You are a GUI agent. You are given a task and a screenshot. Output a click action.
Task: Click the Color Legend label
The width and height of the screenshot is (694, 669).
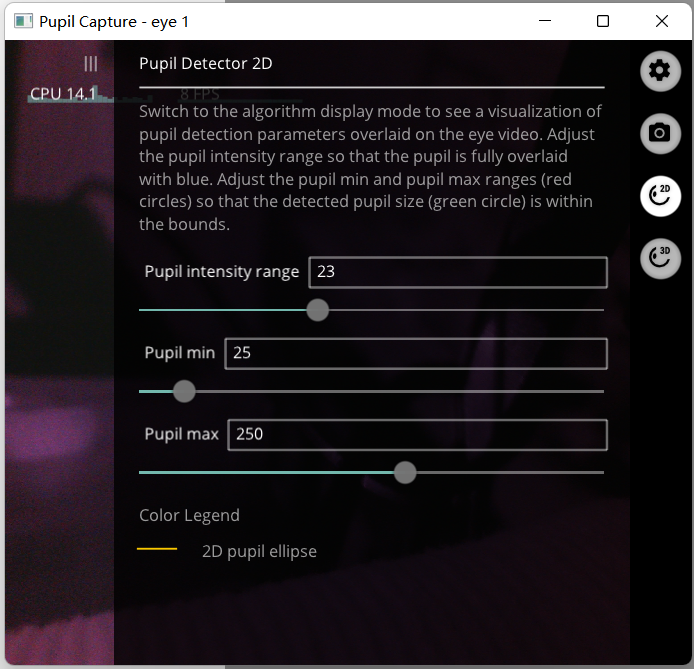tap(189, 515)
